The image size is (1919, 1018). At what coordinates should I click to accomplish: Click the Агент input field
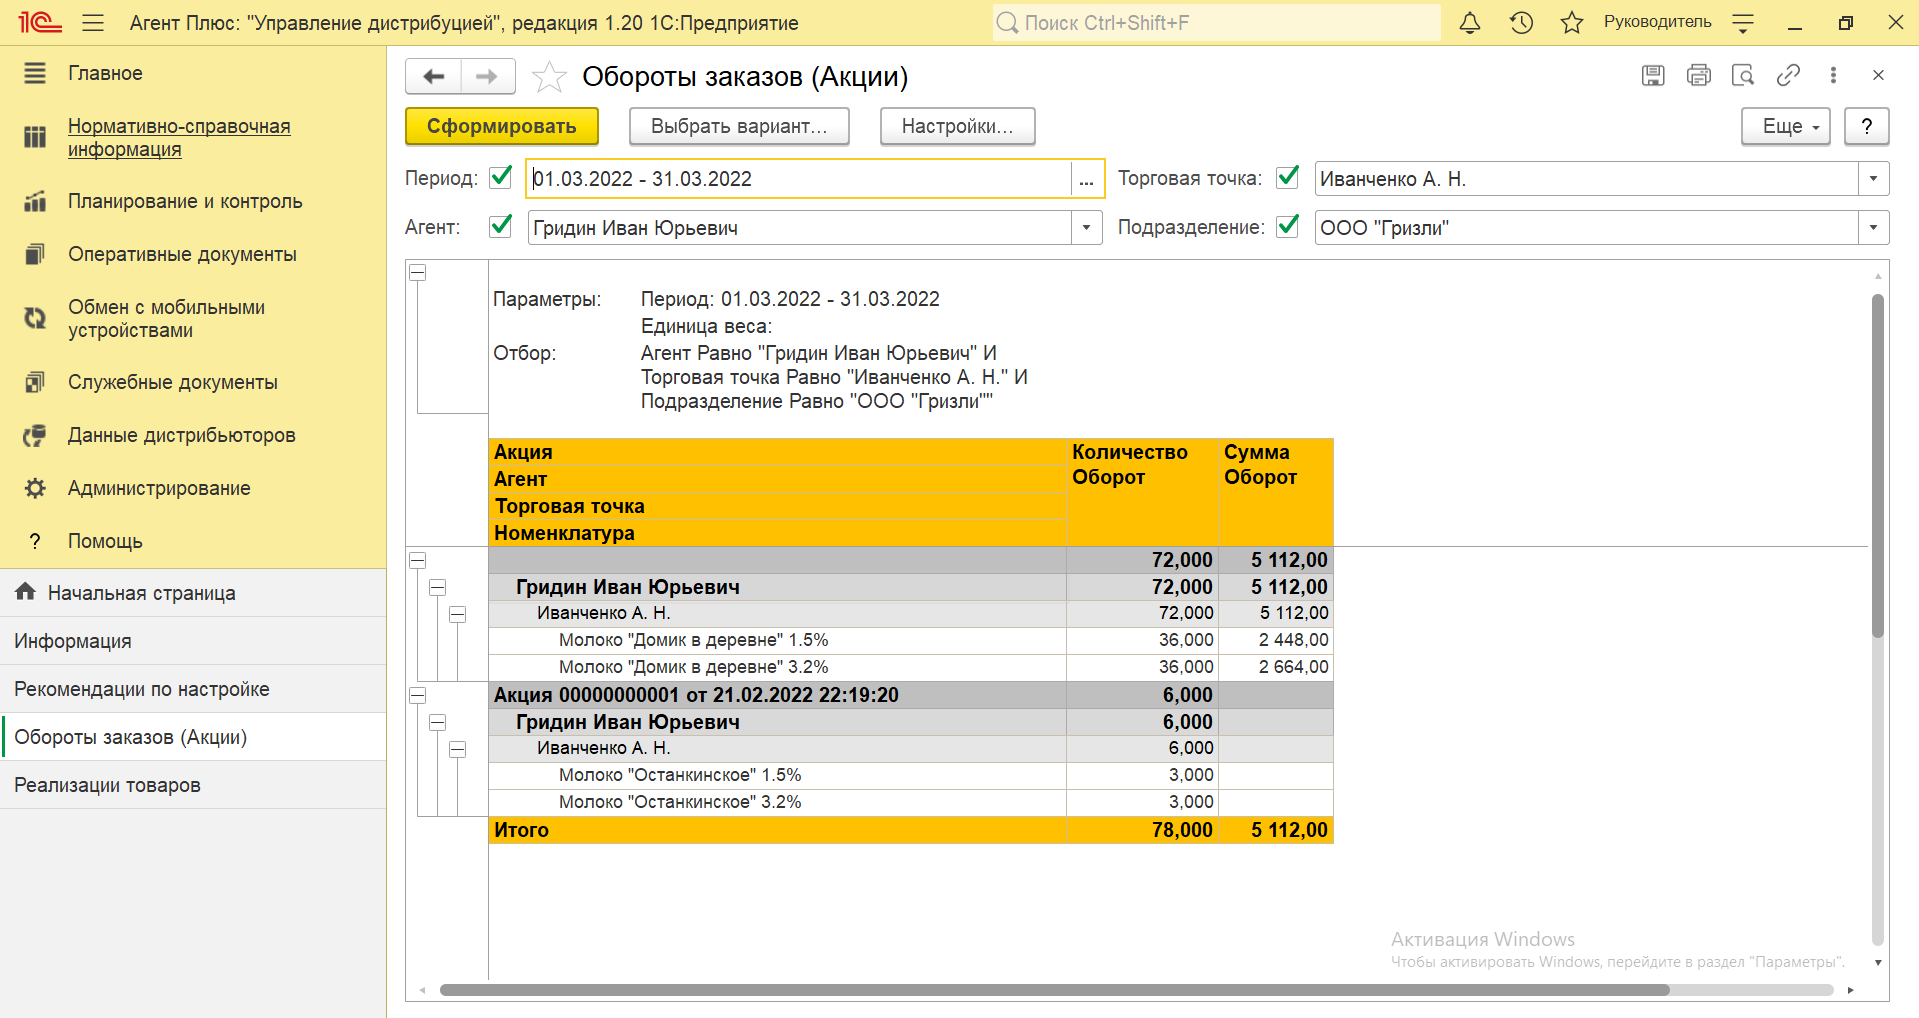pos(800,228)
